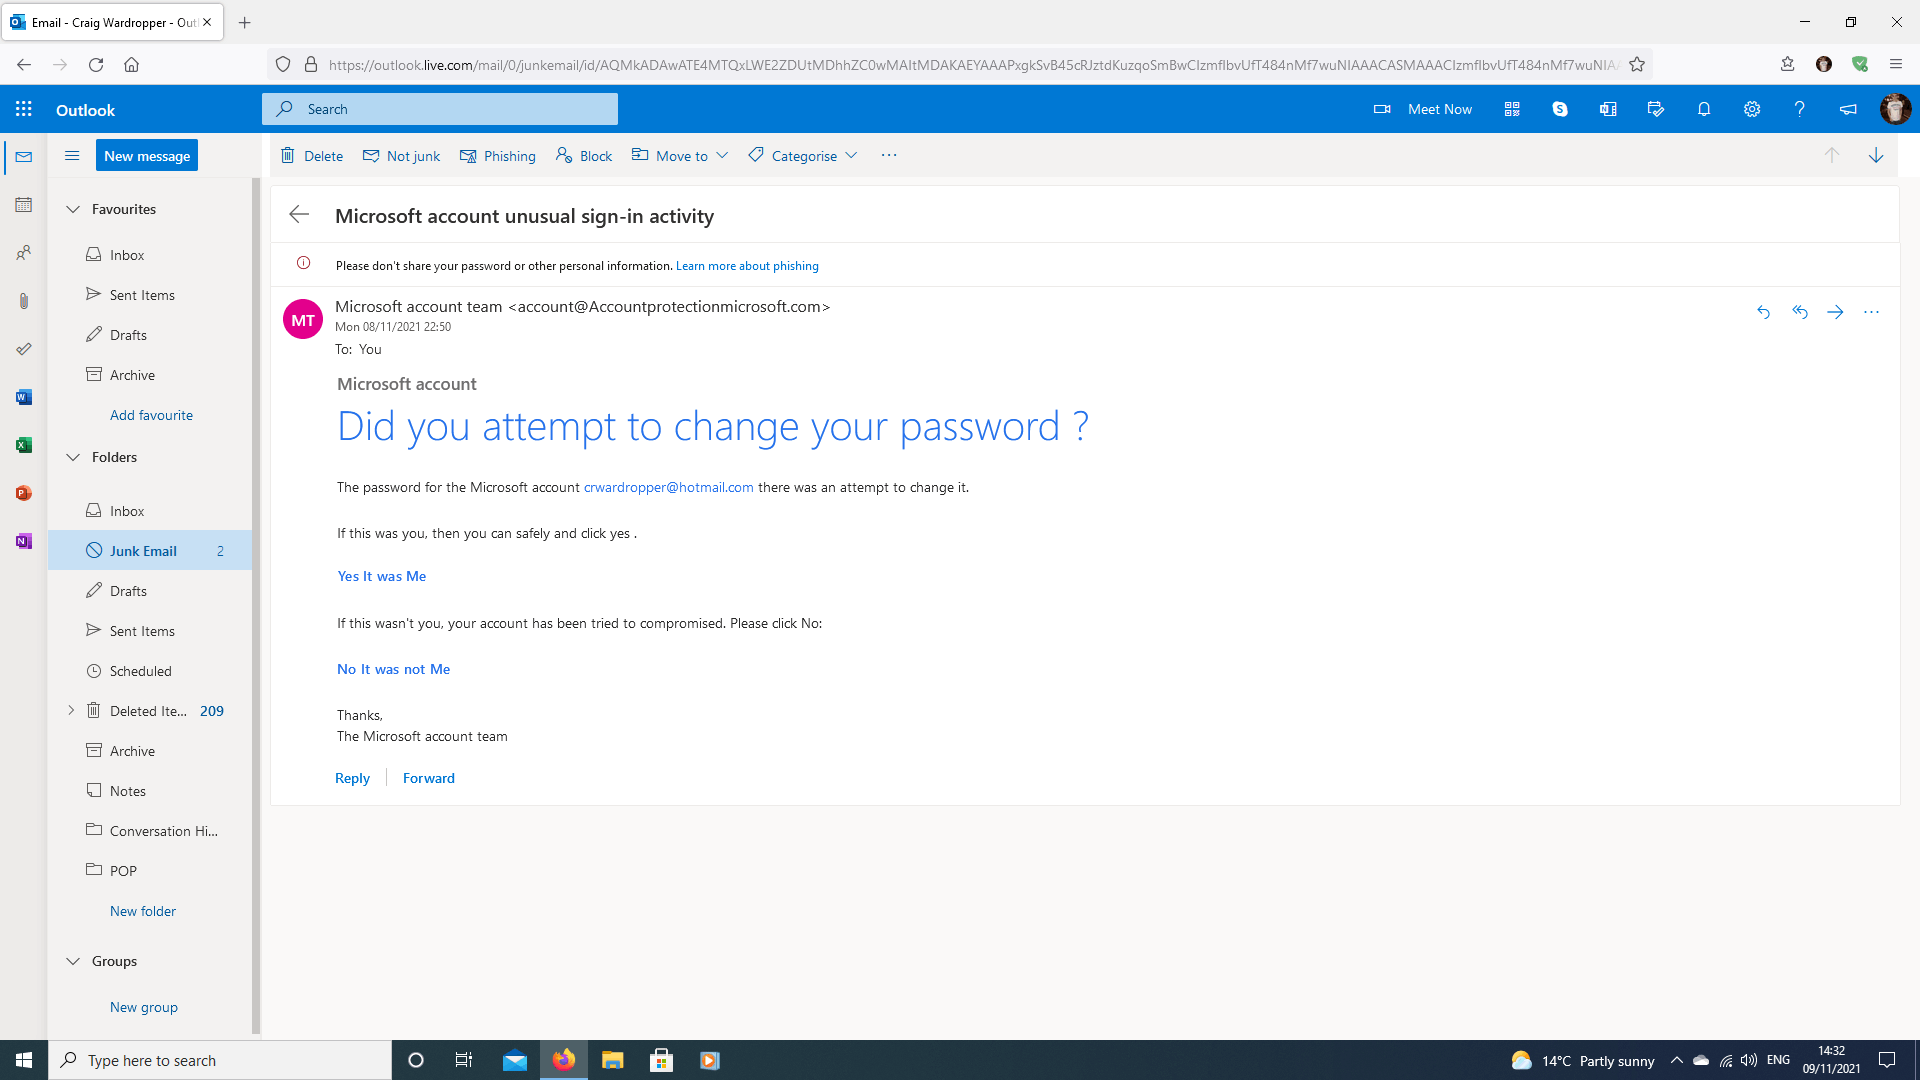Viewport: 1920px width, 1080px height.
Task: Click the Yes It was Me link
Action: pyautogui.click(x=381, y=576)
